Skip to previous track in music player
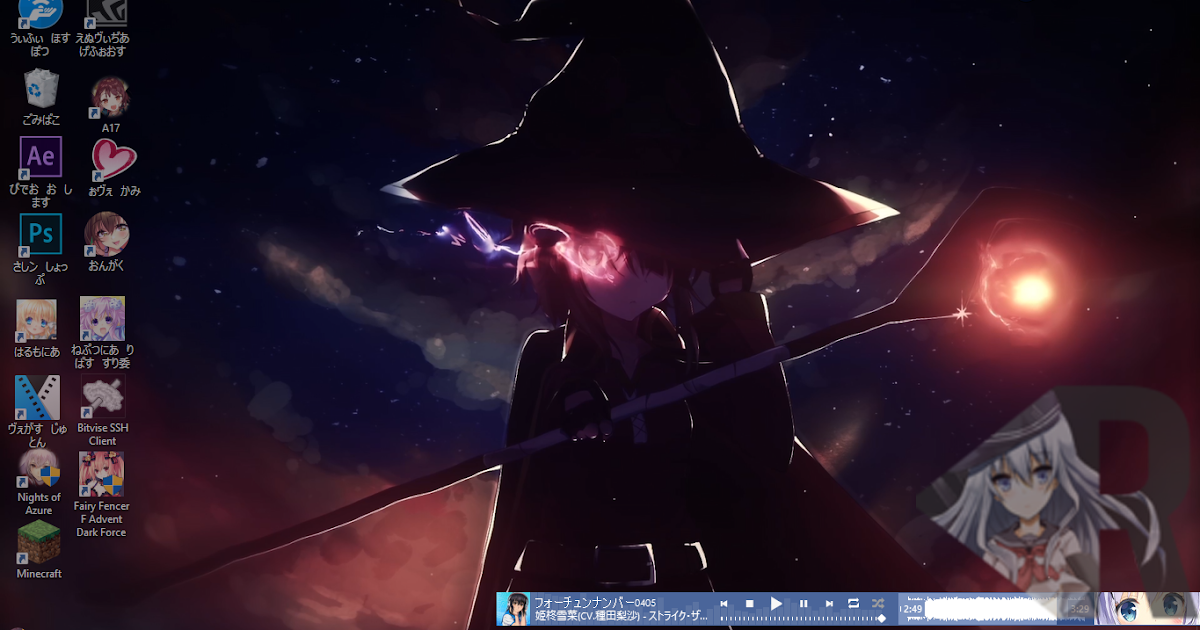Viewport: 1200px width, 630px height. (724, 604)
